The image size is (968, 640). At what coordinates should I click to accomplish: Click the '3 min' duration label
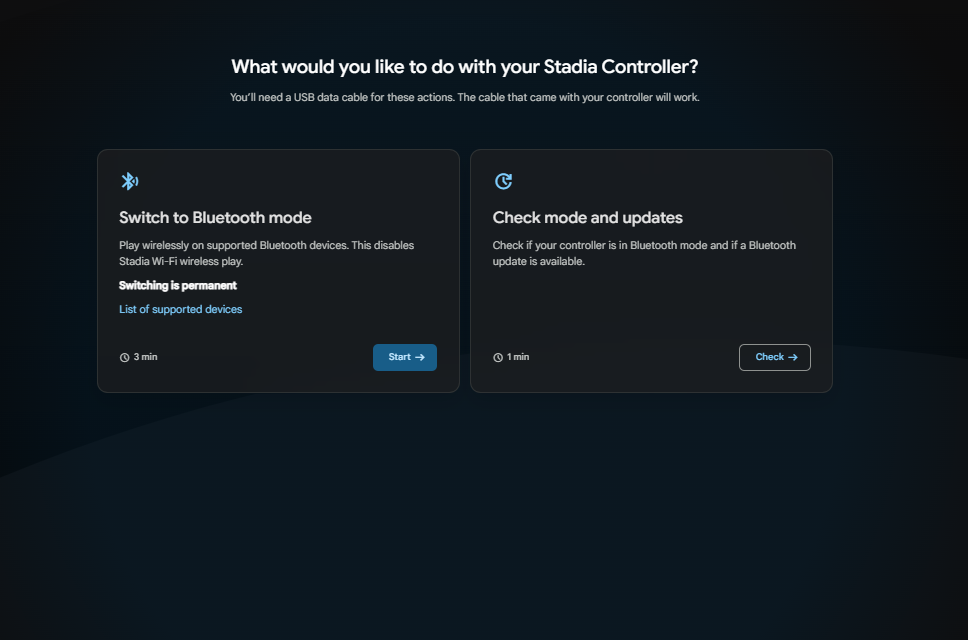(x=146, y=357)
